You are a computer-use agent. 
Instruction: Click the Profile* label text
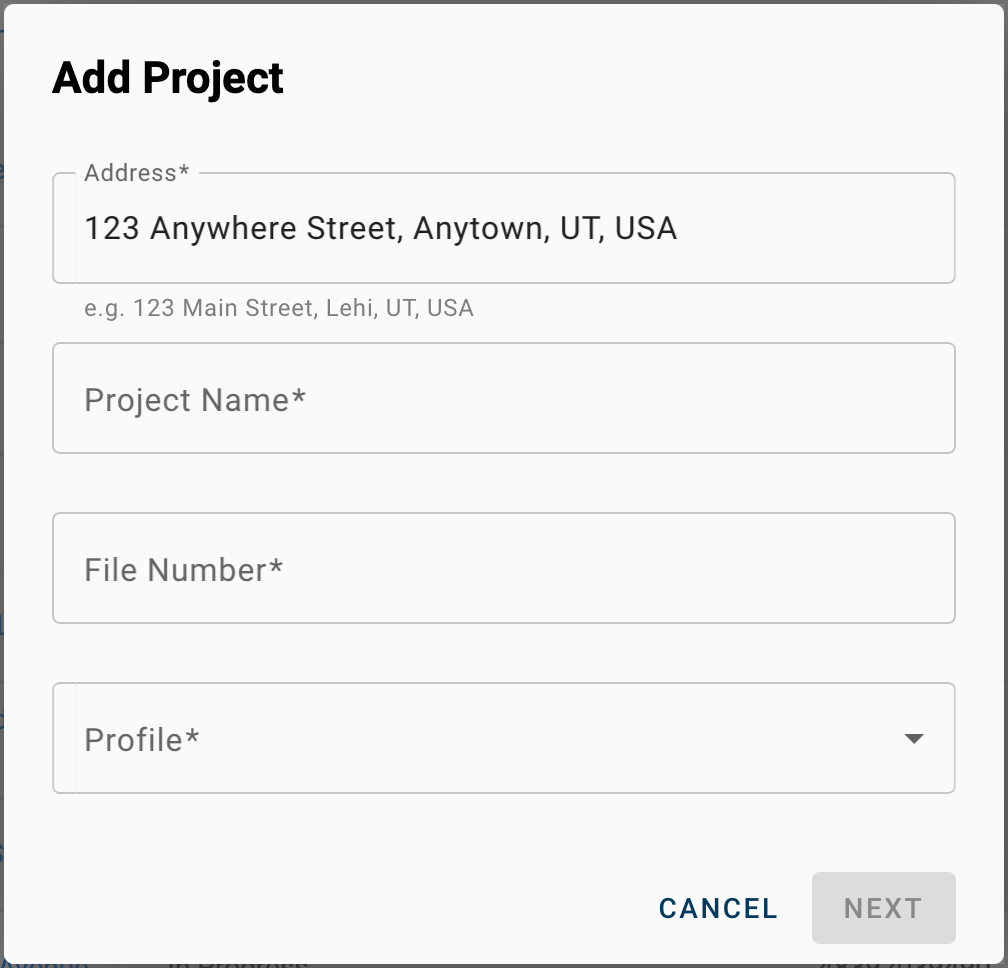click(x=142, y=739)
